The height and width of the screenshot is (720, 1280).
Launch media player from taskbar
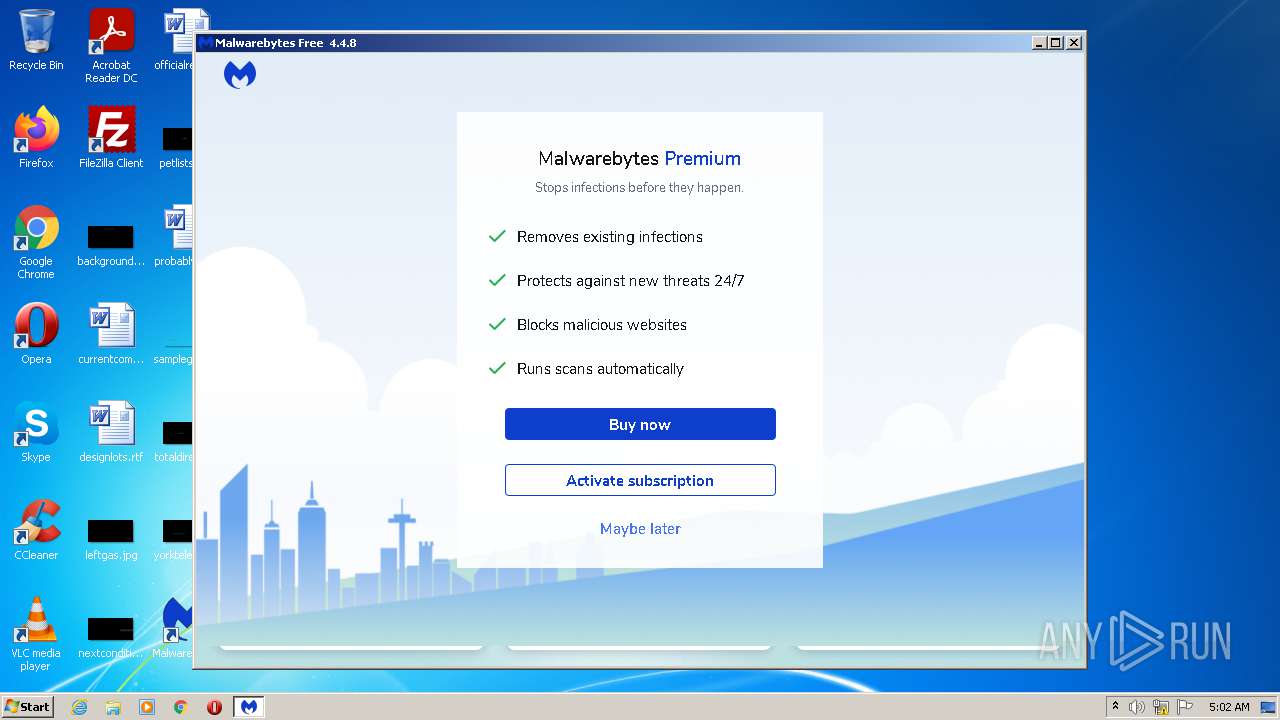pos(147,707)
